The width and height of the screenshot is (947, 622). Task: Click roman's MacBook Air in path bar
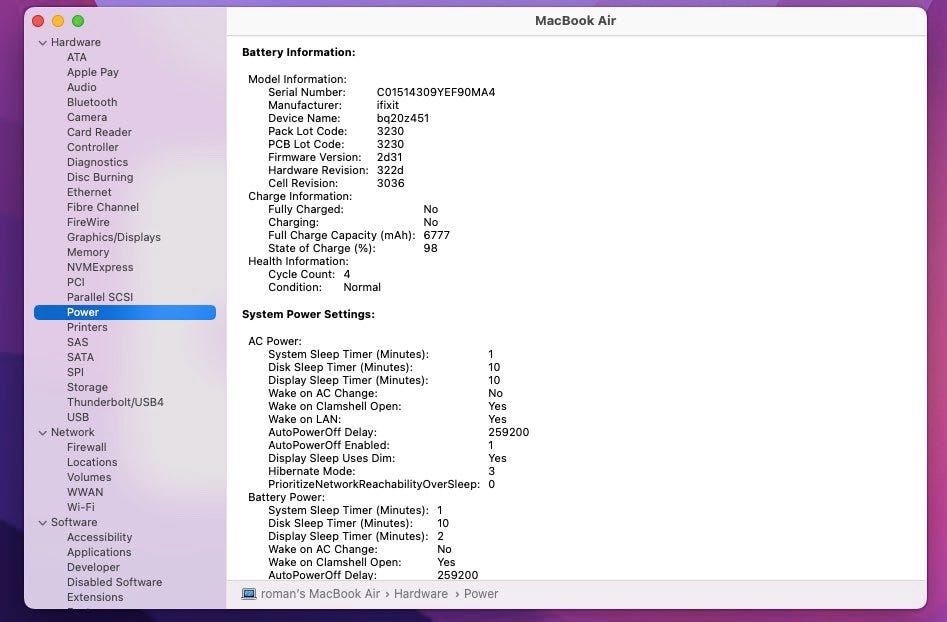[320, 594]
